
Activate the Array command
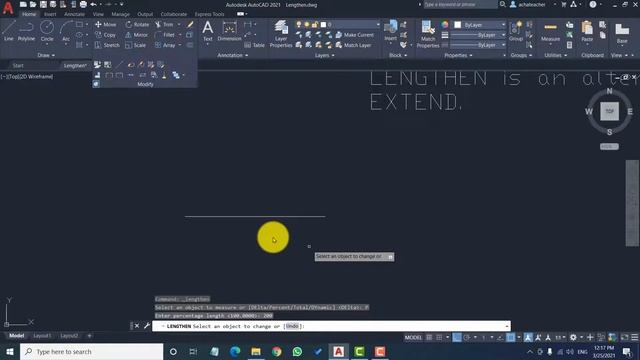pos(165,45)
